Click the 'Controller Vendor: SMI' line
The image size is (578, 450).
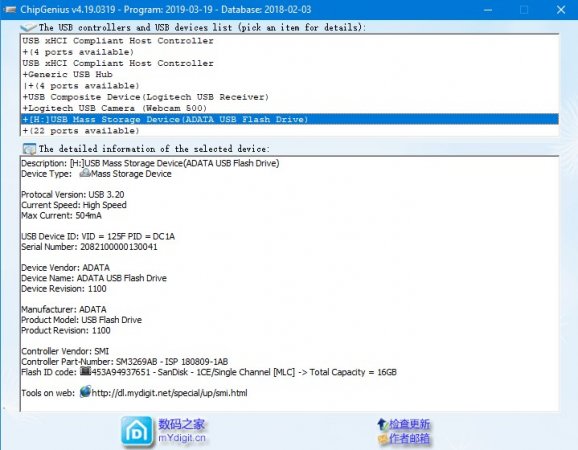point(65,351)
